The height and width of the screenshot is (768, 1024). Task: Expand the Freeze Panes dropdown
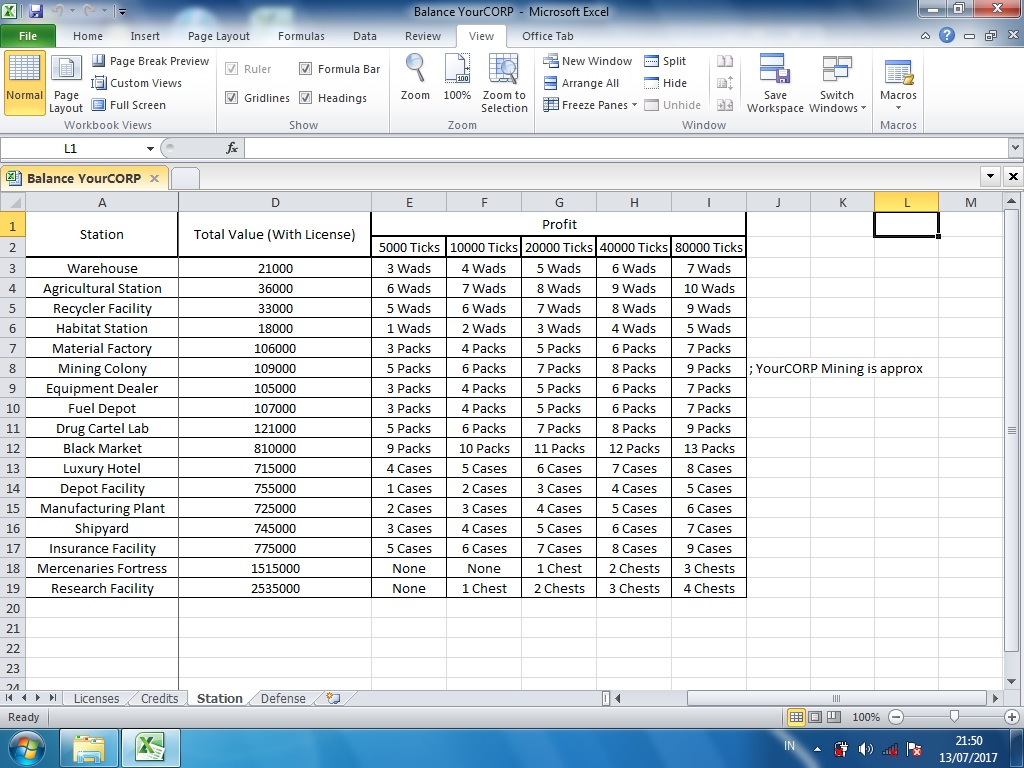pos(634,105)
